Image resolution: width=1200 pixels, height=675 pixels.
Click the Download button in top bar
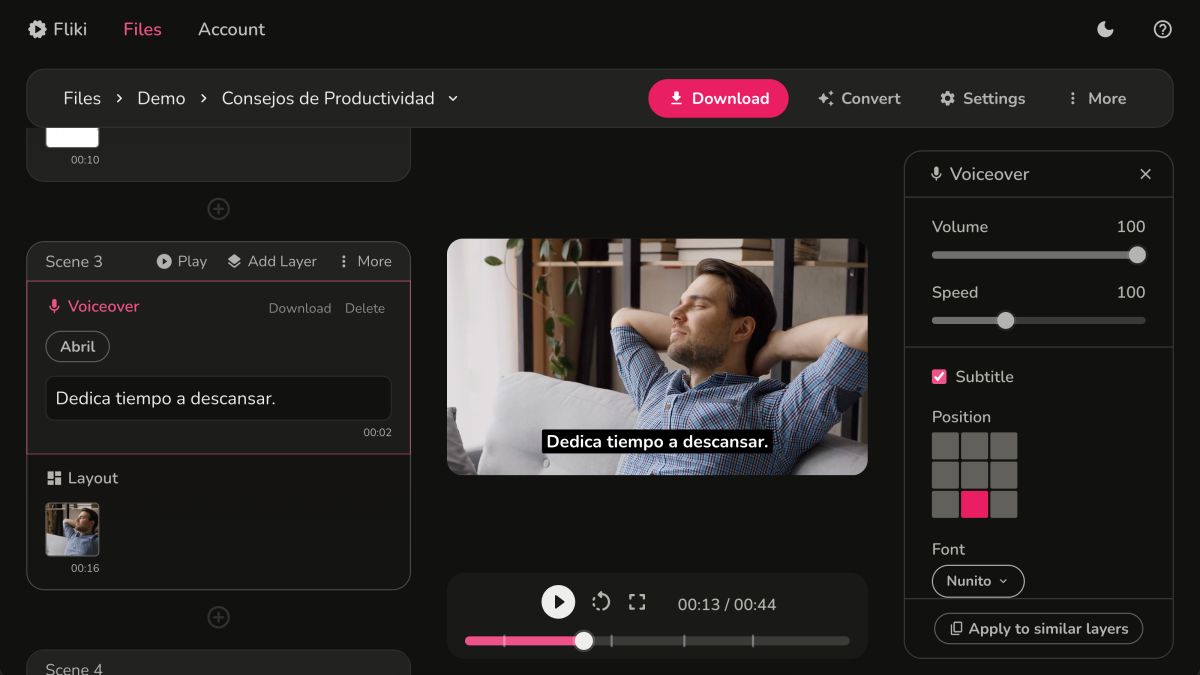click(718, 98)
